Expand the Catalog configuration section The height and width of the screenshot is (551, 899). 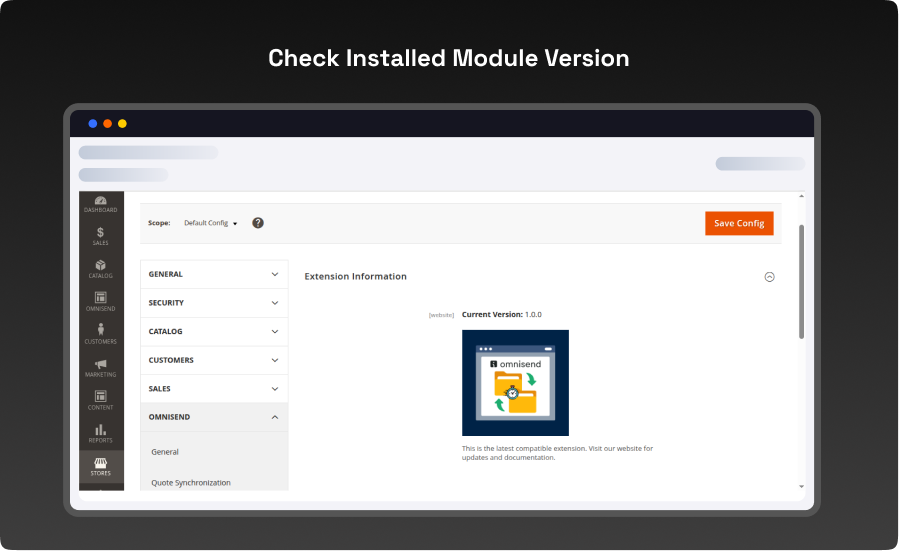pyautogui.click(x=214, y=331)
